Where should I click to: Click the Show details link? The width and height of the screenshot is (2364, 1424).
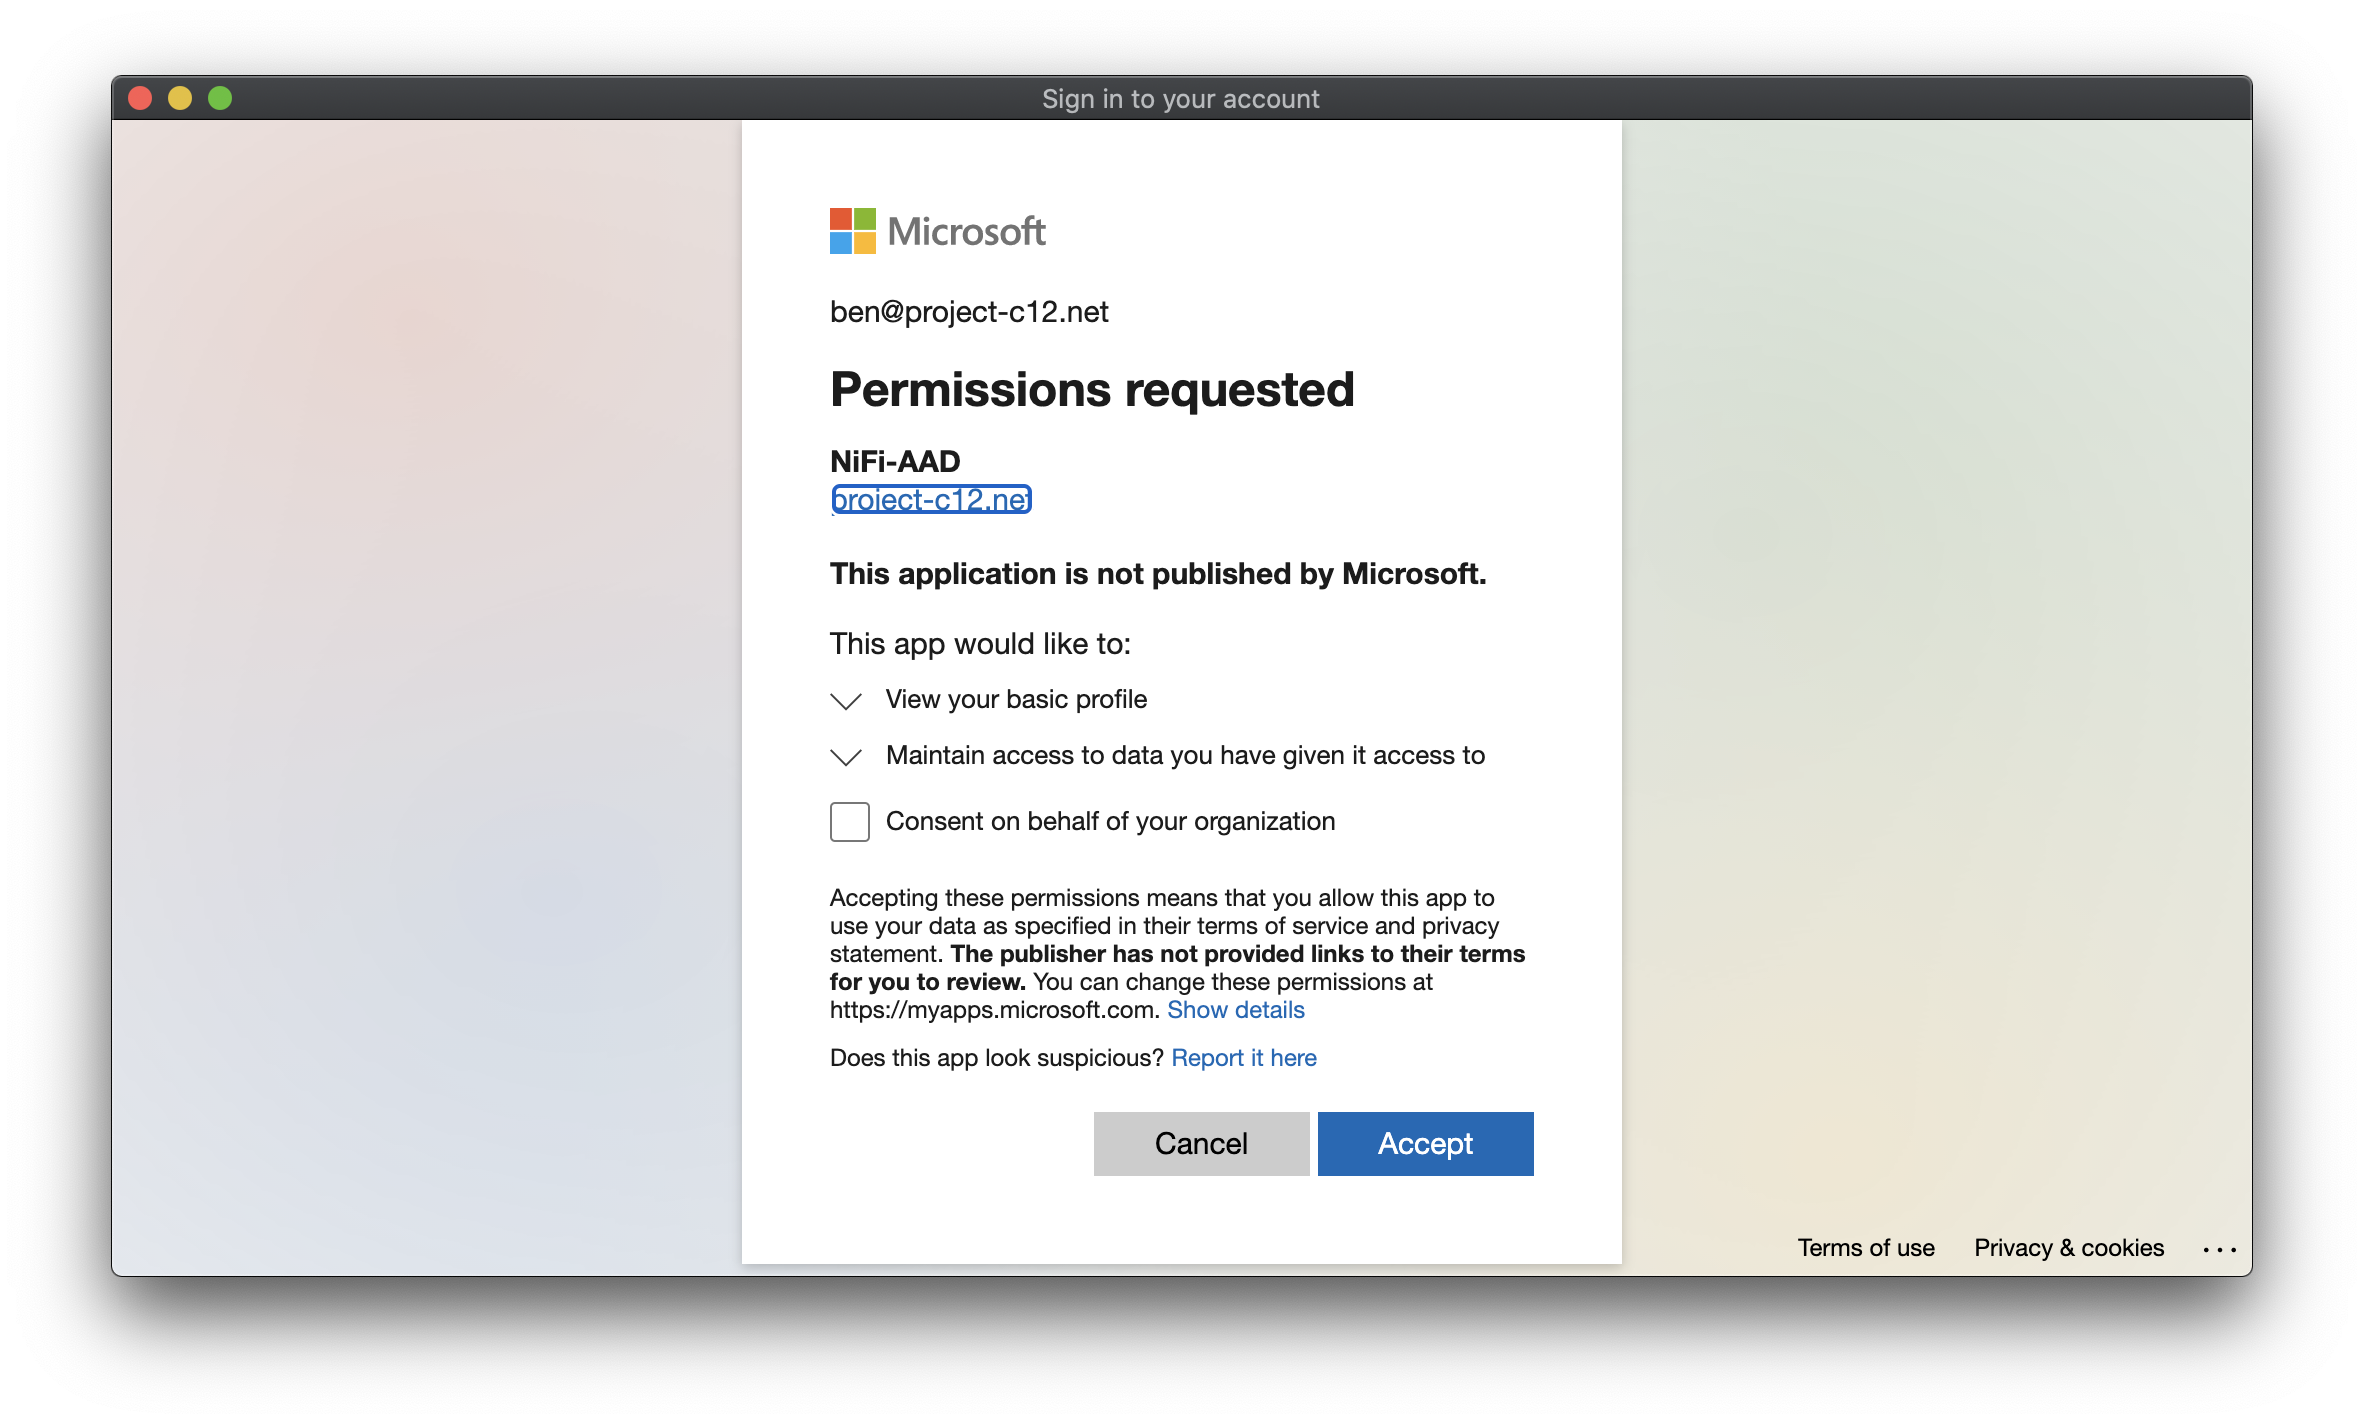[1235, 1010]
